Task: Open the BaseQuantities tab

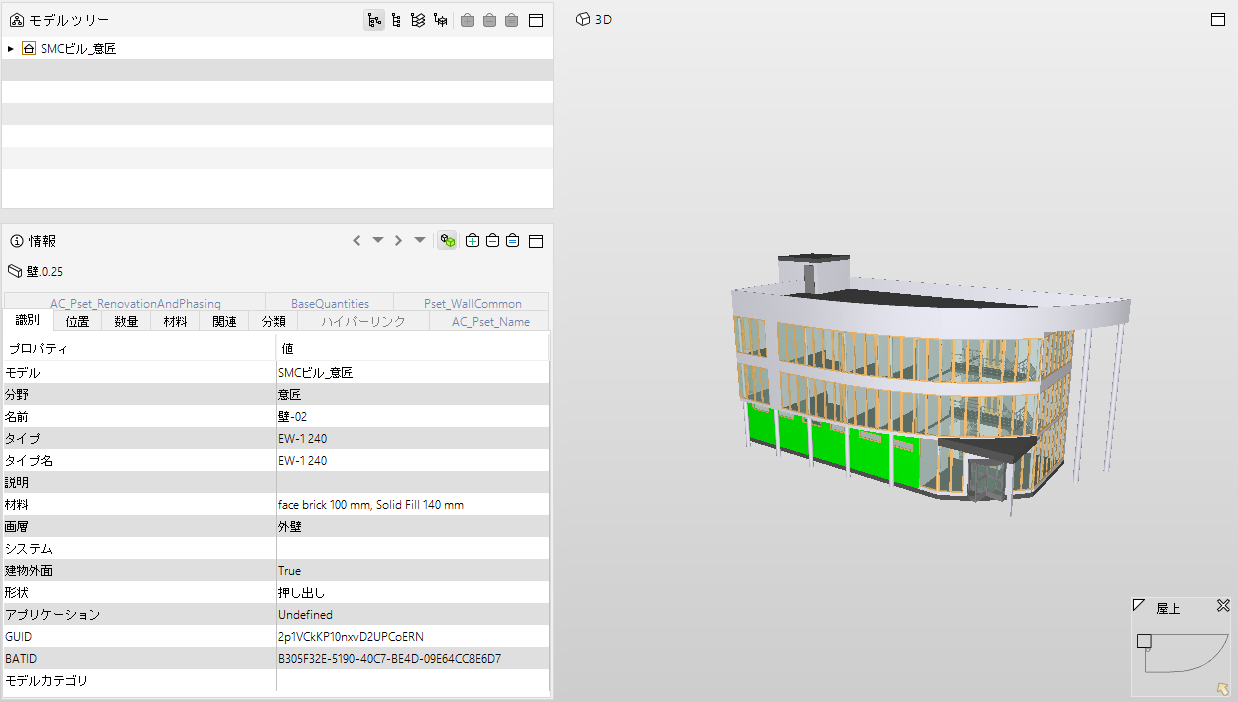Action: [330, 303]
